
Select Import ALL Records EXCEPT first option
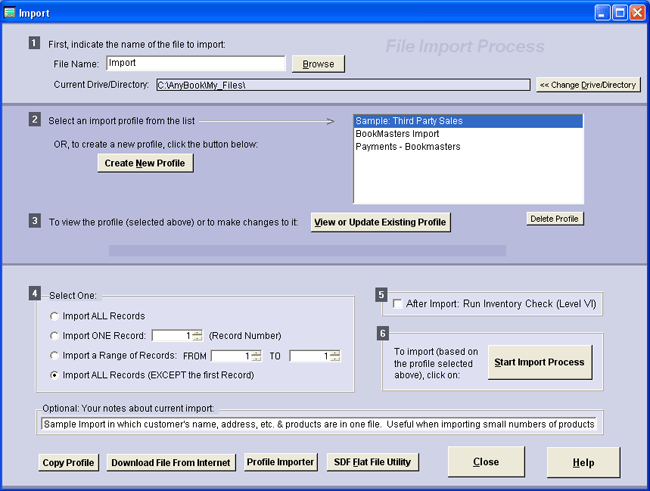(55, 375)
